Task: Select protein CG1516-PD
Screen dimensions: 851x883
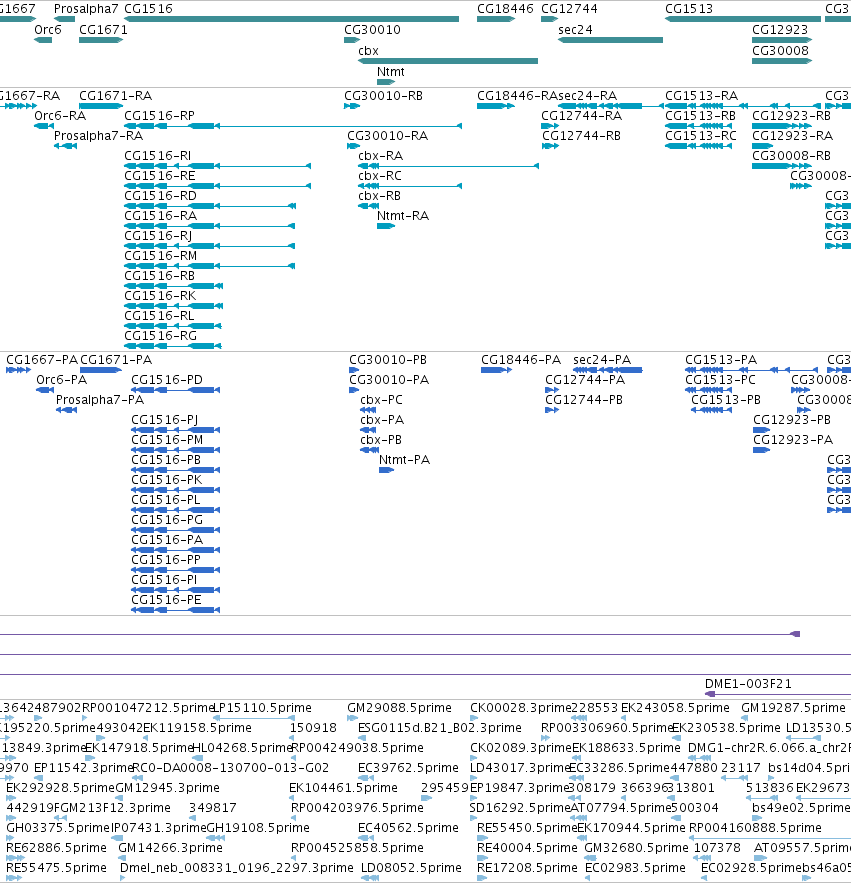Action: coord(176,390)
